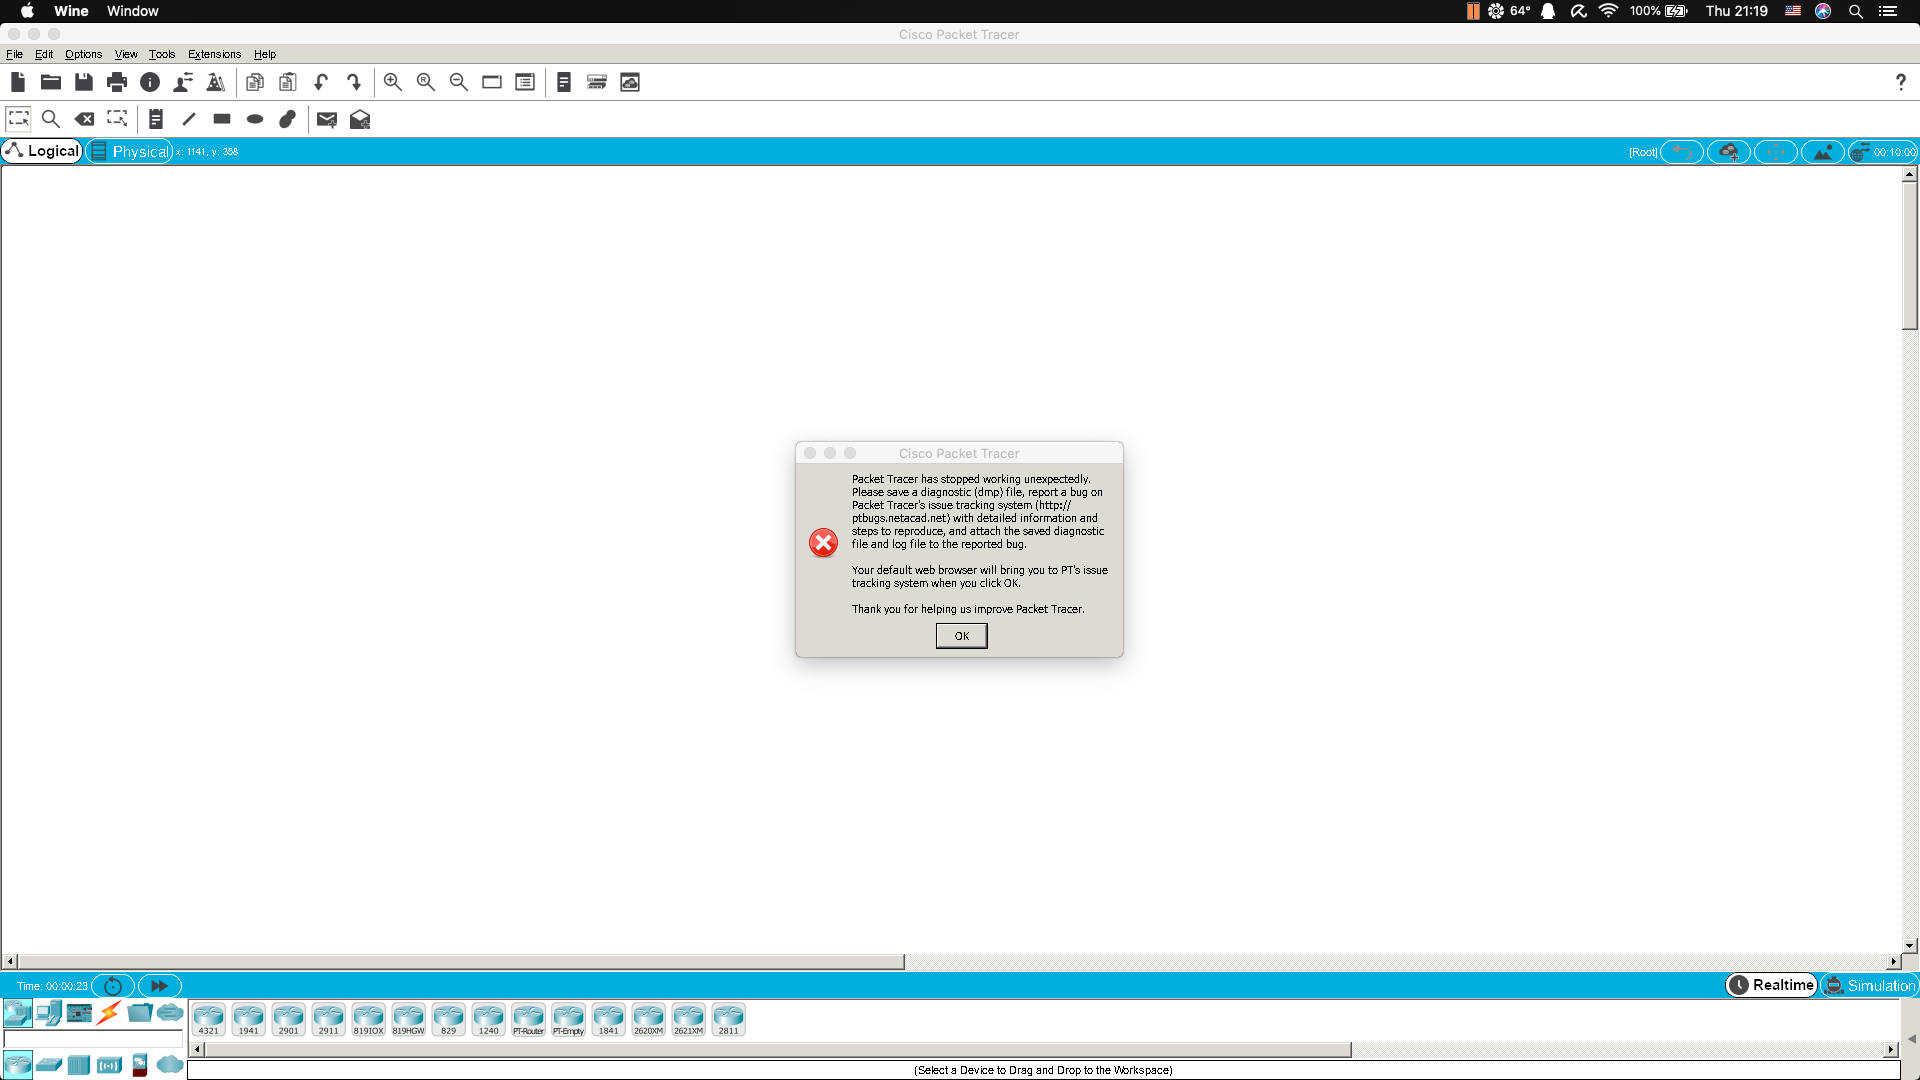Screen dimensions: 1920x1080
Task: Open the environment time 00:10:00 button
Action: click(x=1883, y=152)
